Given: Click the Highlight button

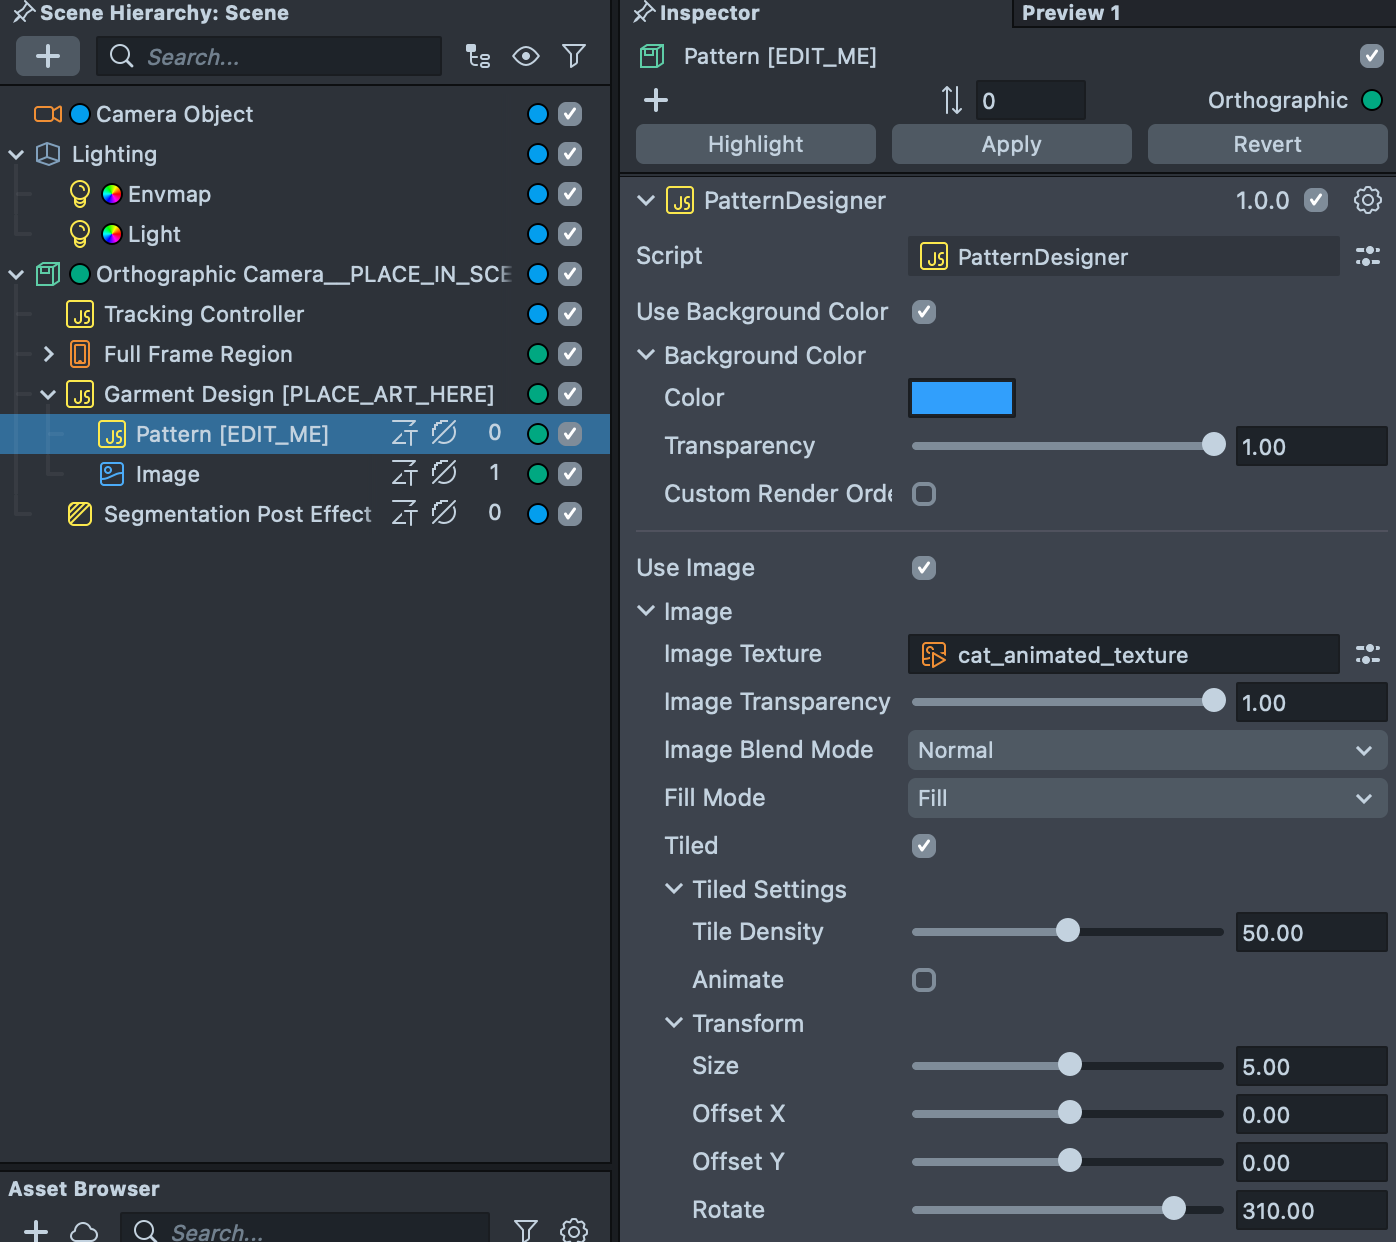Looking at the screenshot, I should coord(755,144).
